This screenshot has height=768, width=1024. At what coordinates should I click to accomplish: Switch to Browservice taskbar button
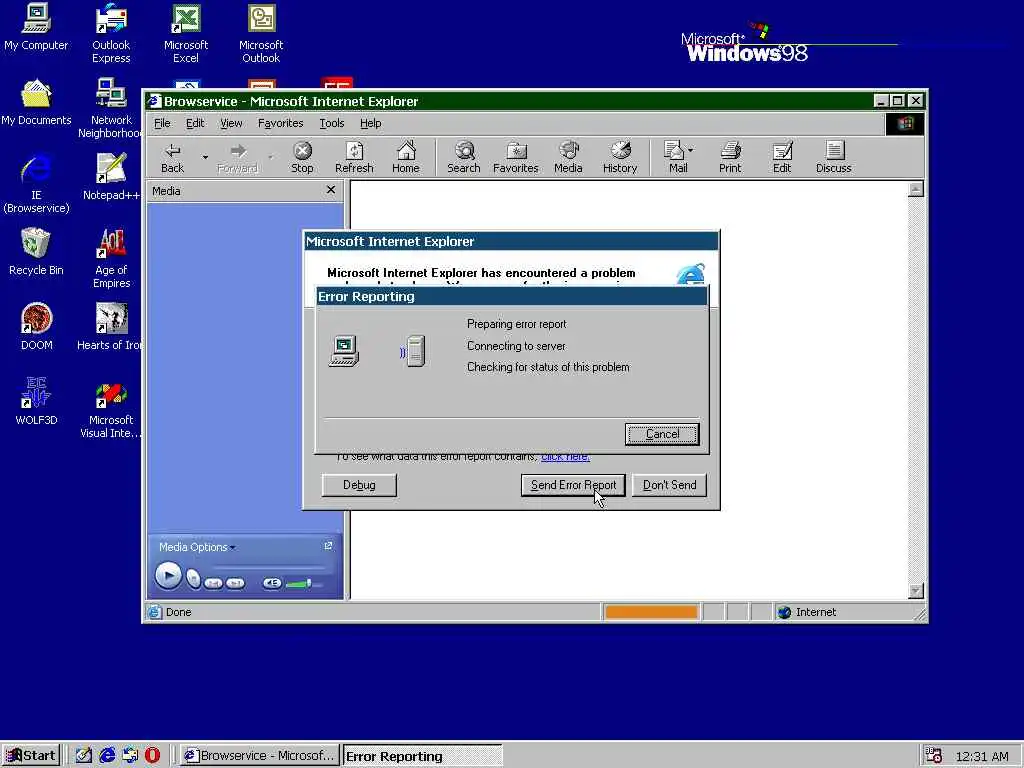260,756
